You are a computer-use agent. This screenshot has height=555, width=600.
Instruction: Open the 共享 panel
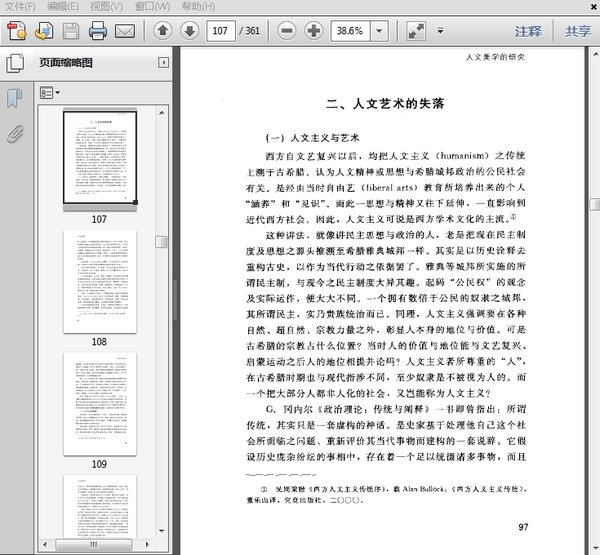[x=578, y=31]
